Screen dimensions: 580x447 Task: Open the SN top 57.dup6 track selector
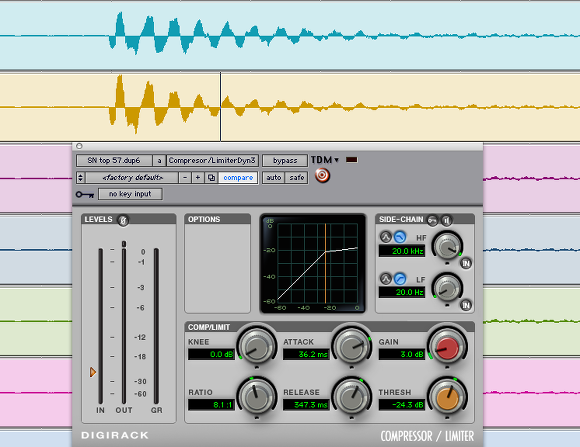tap(114, 161)
